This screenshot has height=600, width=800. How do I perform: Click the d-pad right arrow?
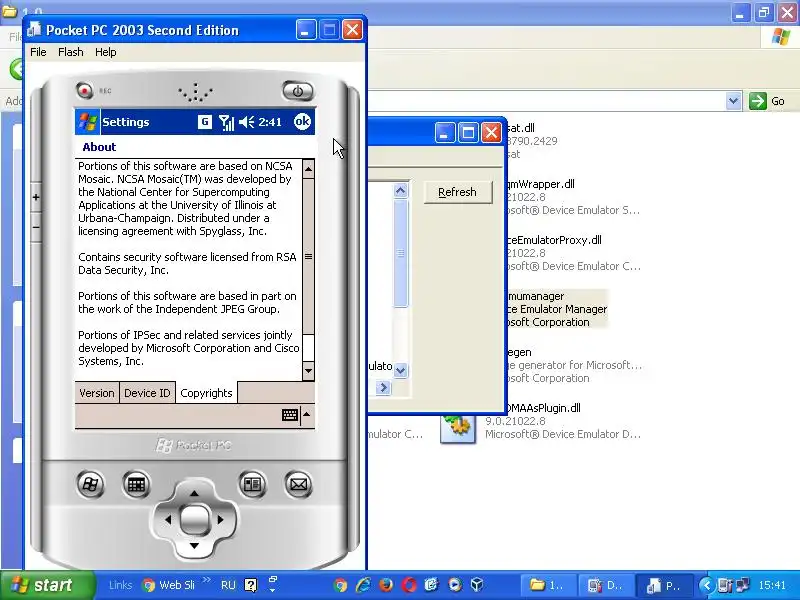tap(220, 520)
